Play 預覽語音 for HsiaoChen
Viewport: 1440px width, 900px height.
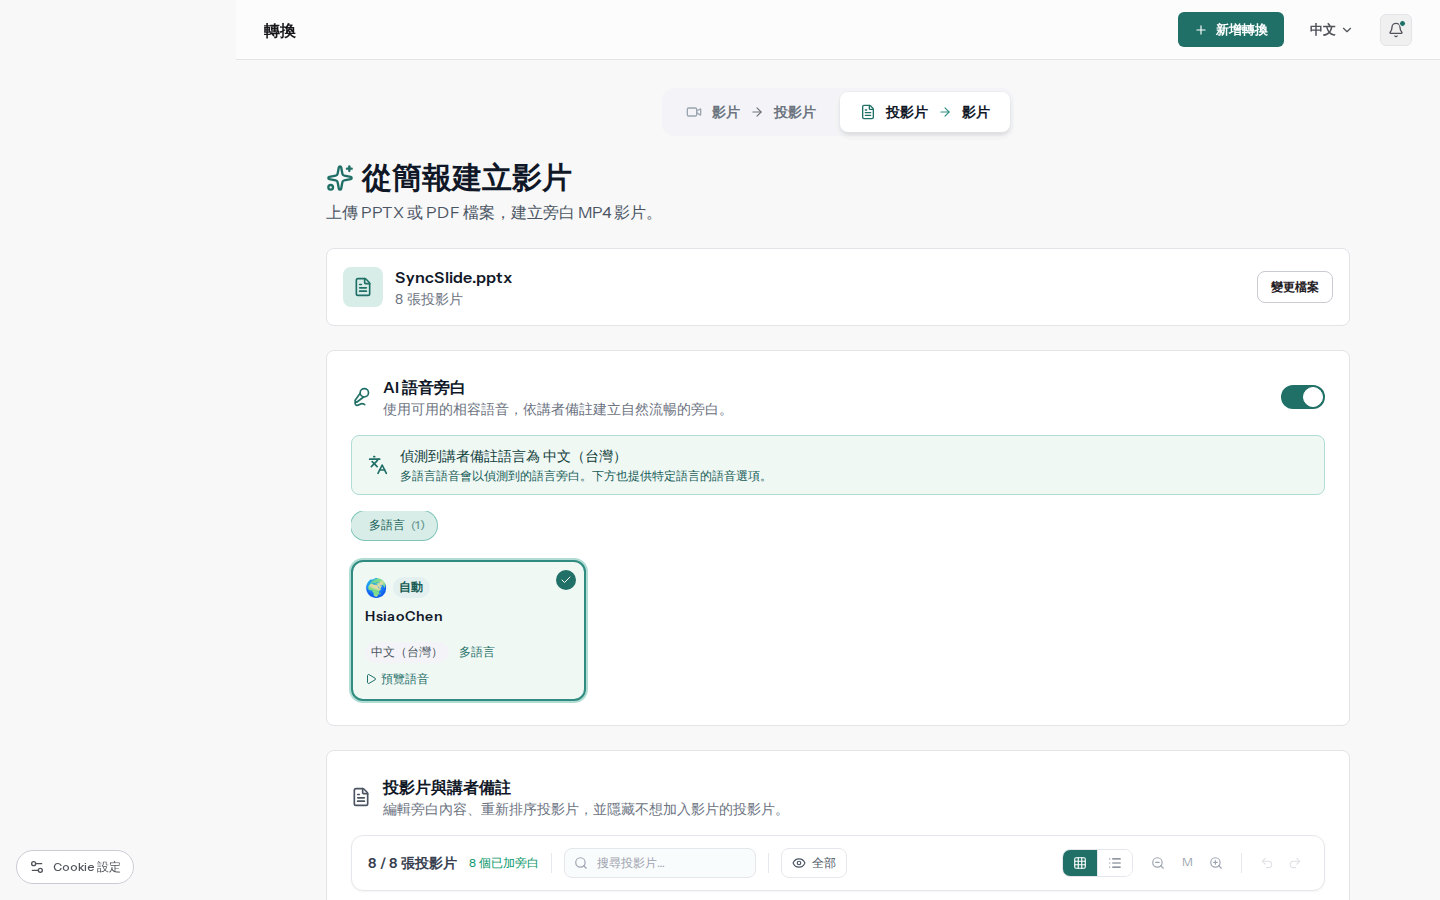pos(397,679)
